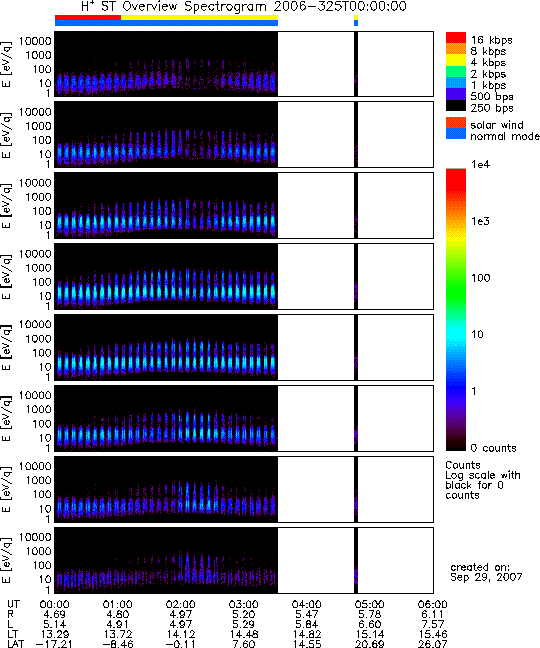This screenshot has width=540, height=648.
Task: Click the 'LAT' row header label
Action: [16, 644]
